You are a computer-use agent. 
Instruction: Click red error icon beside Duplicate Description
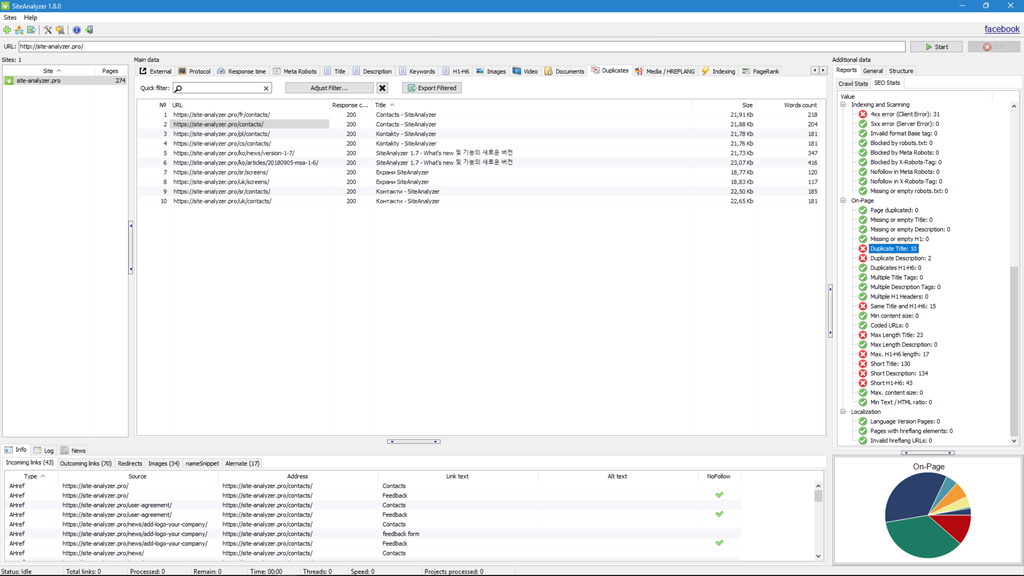(863, 258)
